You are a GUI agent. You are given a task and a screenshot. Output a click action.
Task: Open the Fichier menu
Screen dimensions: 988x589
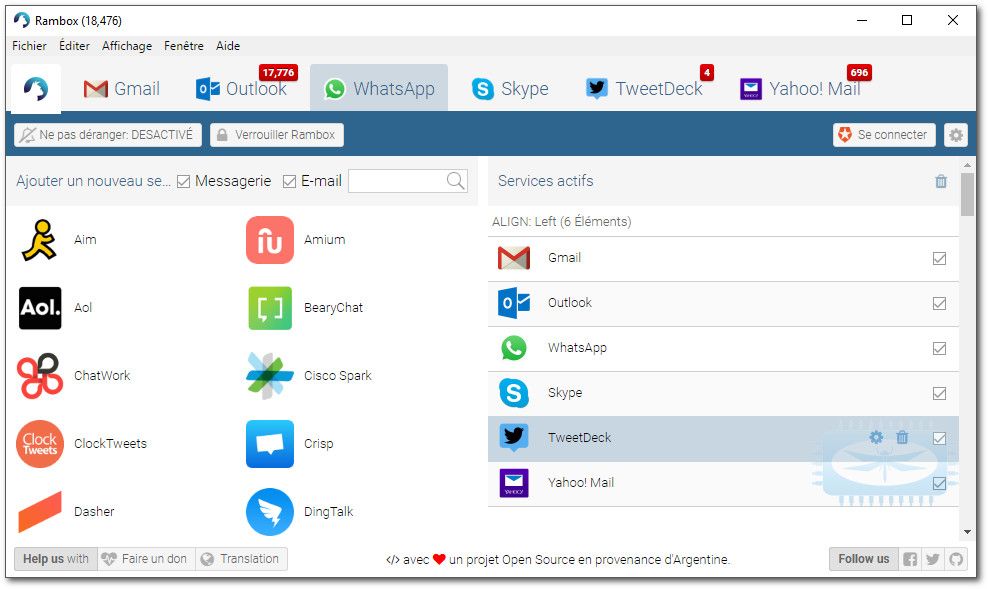click(29, 46)
